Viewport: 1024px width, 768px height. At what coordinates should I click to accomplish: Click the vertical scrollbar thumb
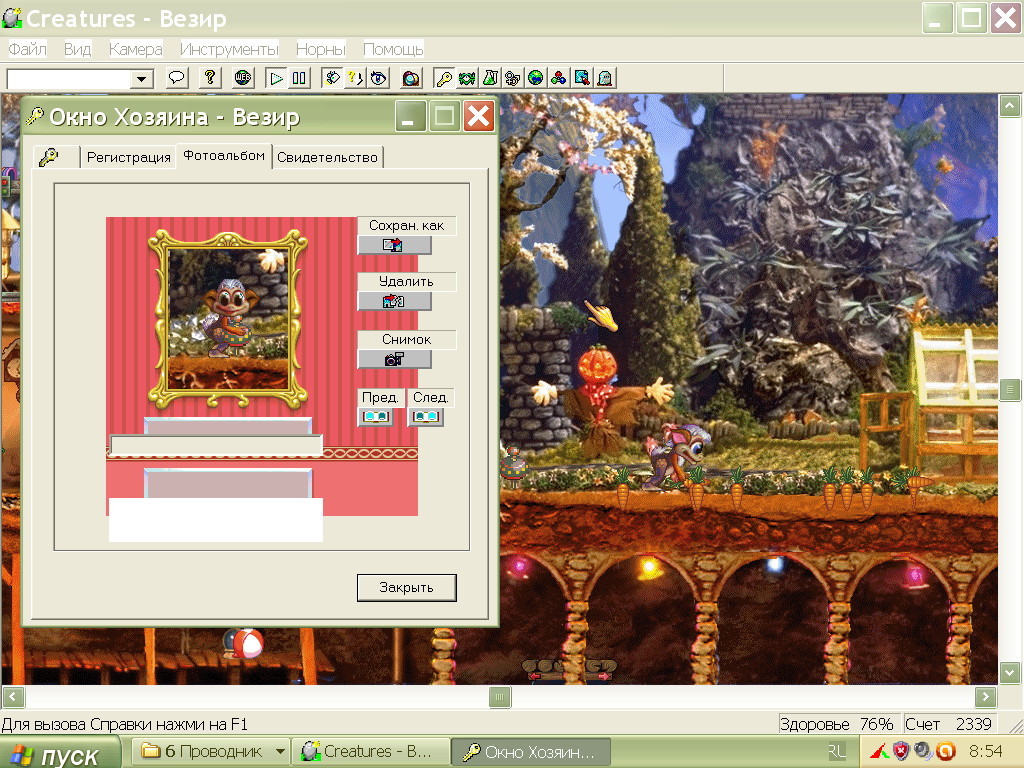click(1010, 390)
